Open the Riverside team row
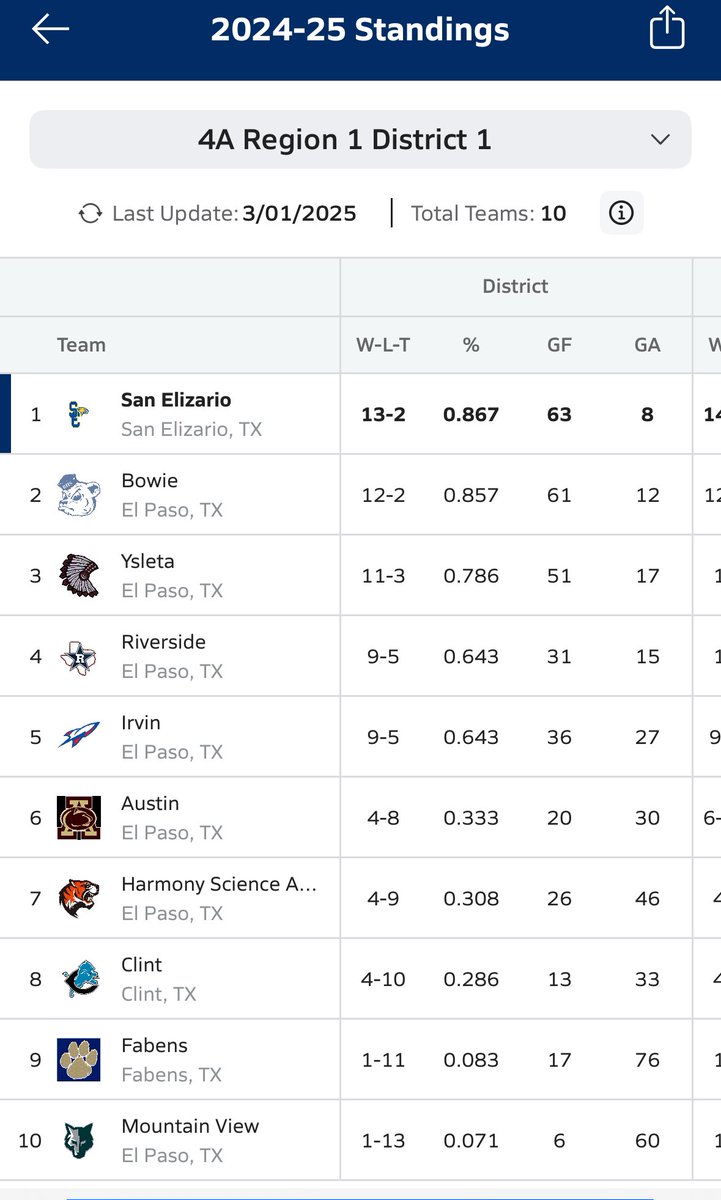Viewport: 721px width, 1200px height. point(360,656)
